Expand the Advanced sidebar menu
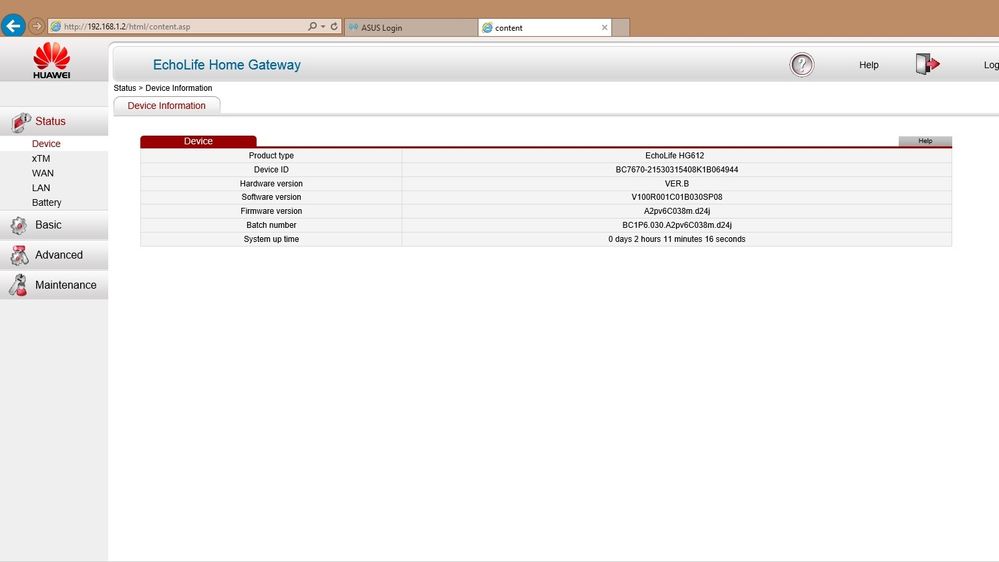 (x=59, y=255)
